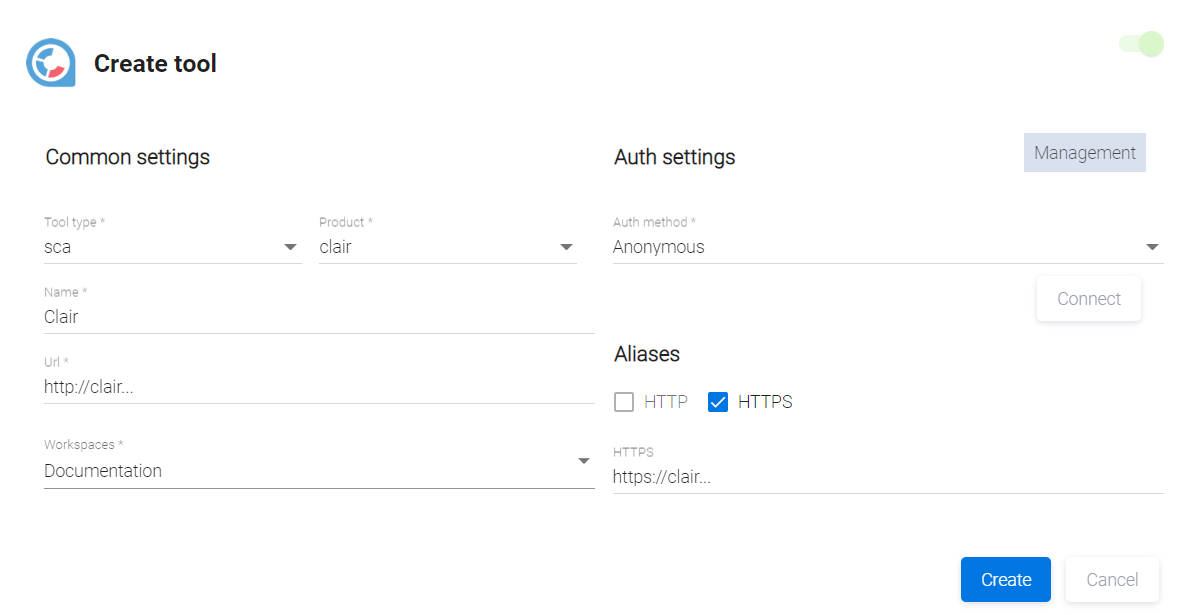This screenshot has width=1189, height=615.
Task: Click the Create tool logo icon
Action: [x=51, y=63]
